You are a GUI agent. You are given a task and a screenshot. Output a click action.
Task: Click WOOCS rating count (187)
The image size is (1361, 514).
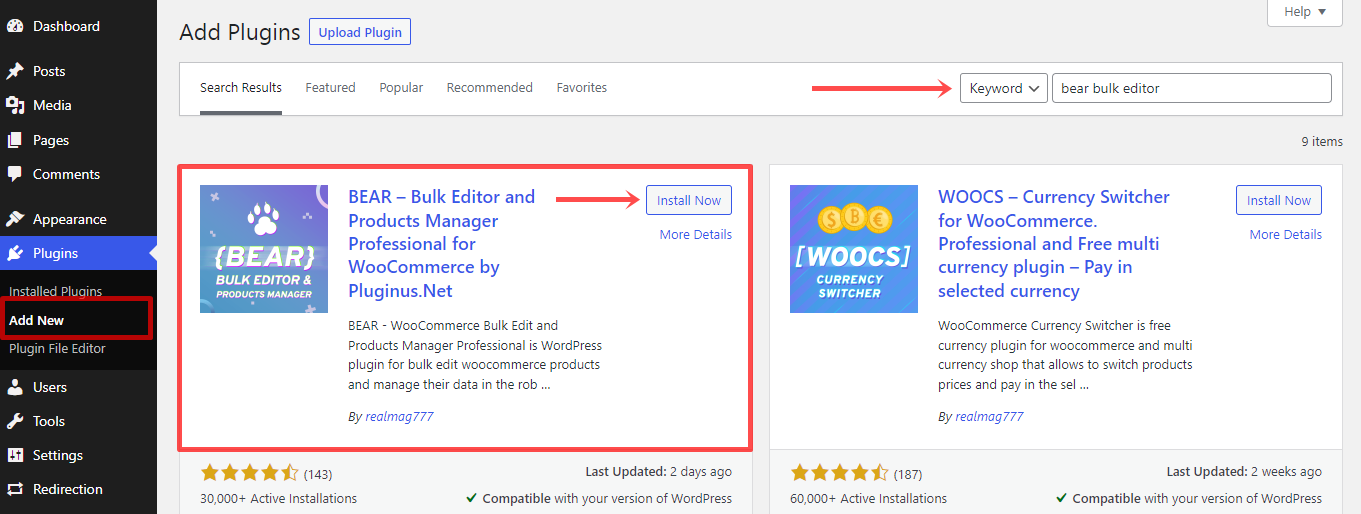pyautogui.click(x=908, y=473)
